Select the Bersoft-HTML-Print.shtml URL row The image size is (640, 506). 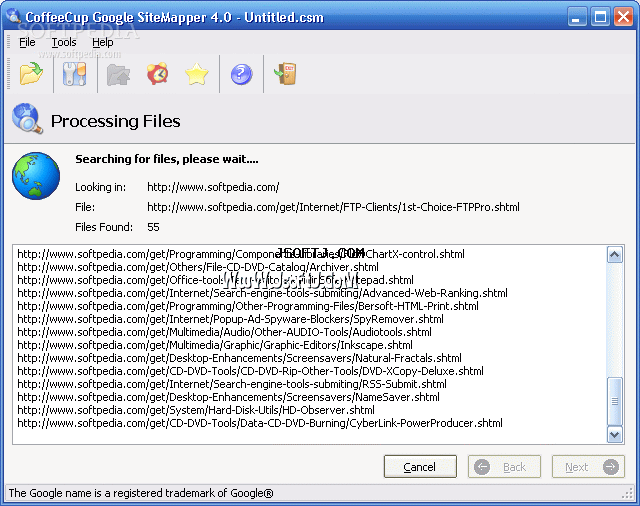[x=248, y=306]
